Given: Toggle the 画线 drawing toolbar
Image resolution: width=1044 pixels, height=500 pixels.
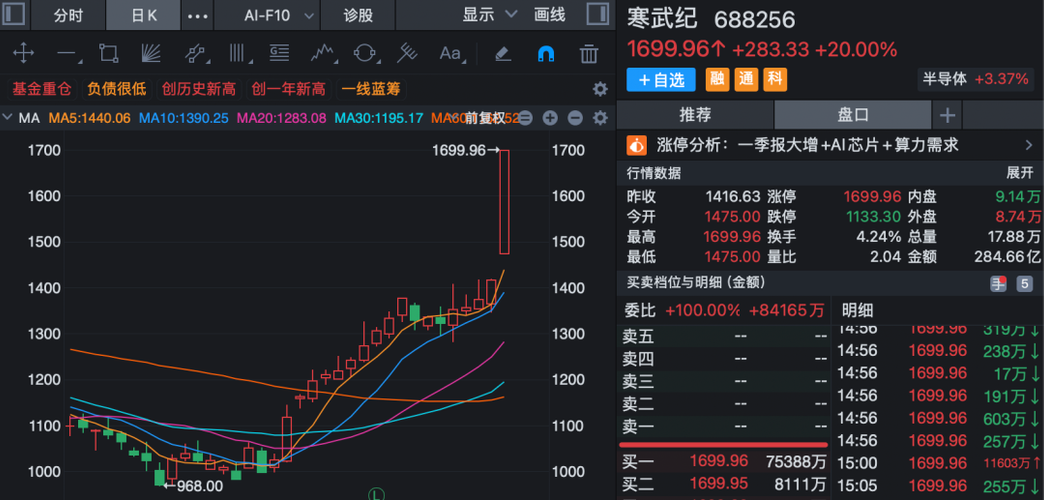Looking at the screenshot, I should [x=550, y=14].
